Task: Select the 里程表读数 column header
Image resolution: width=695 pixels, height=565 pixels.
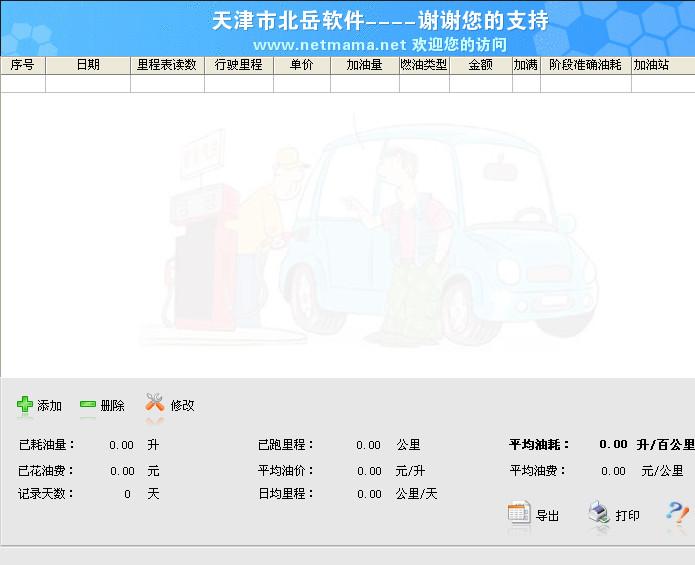Action: [167, 65]
